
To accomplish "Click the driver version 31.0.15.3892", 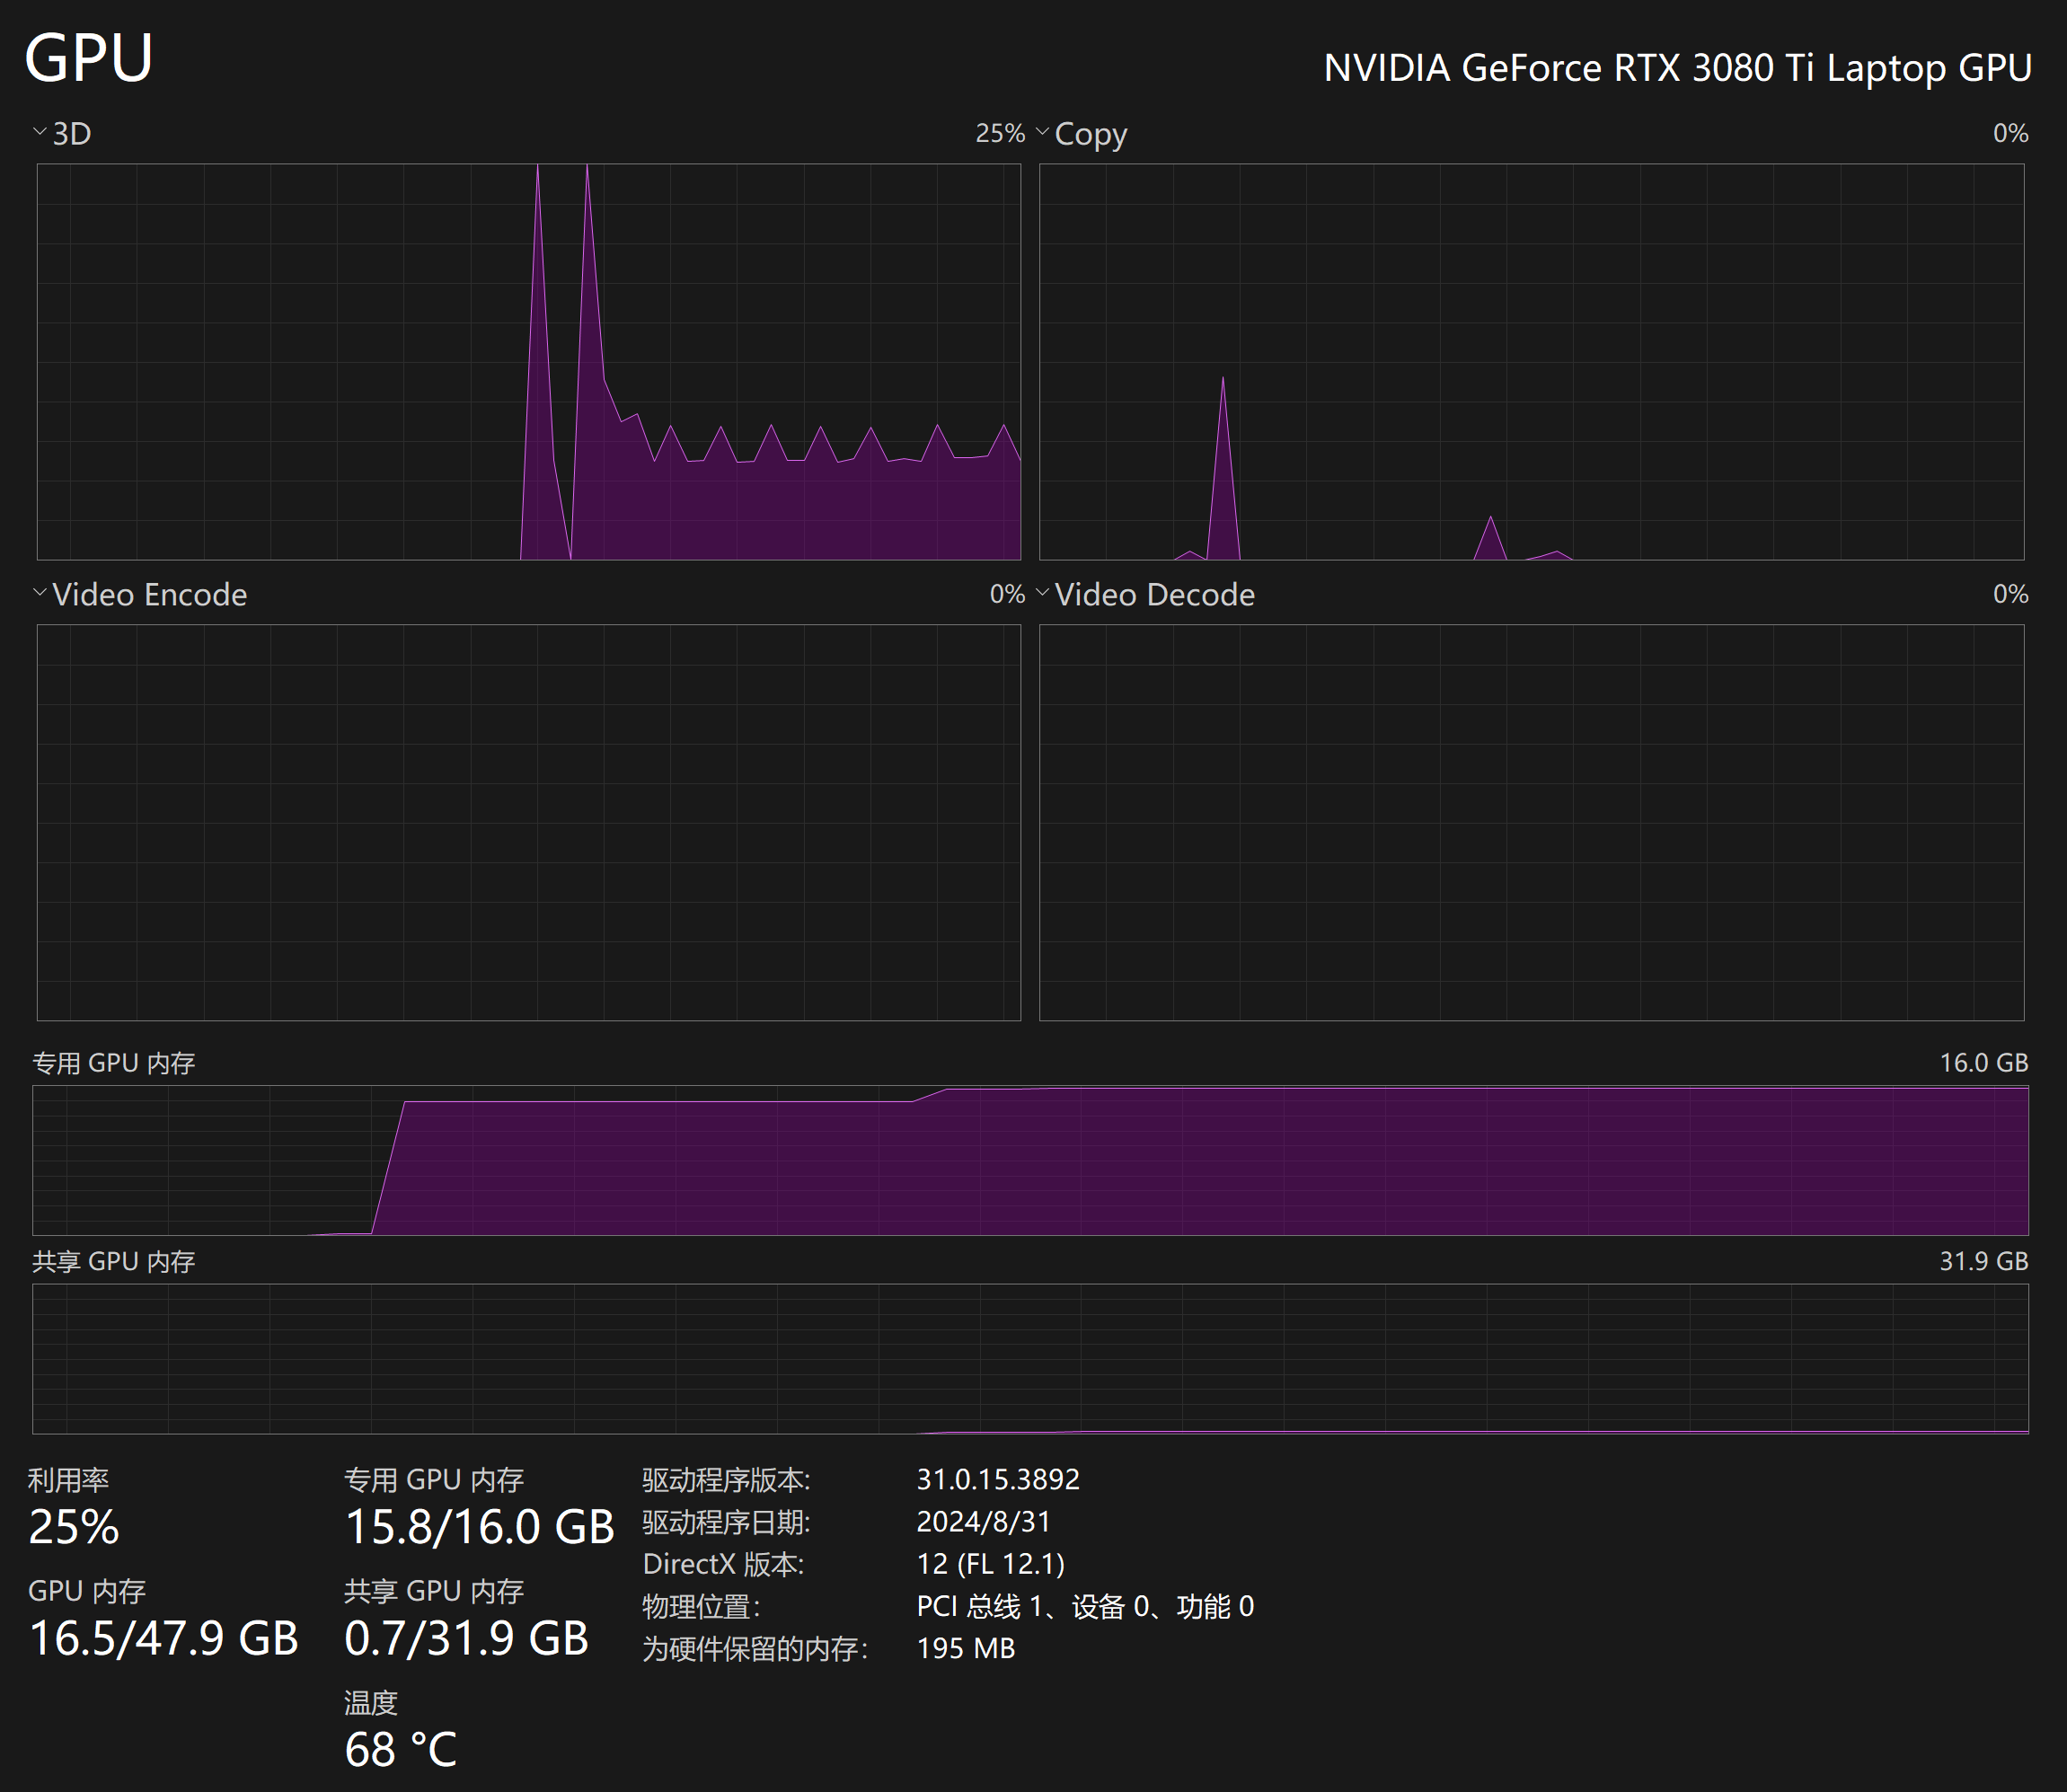I will [x=997, y=1479].
